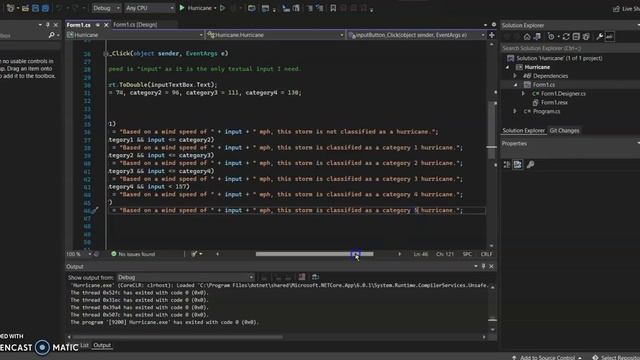Image resolution: width=640 pixels, height=360 pixels.
Task: Toggle Word Wrap icon in Output panel
Action: click(x=315, y=277)
